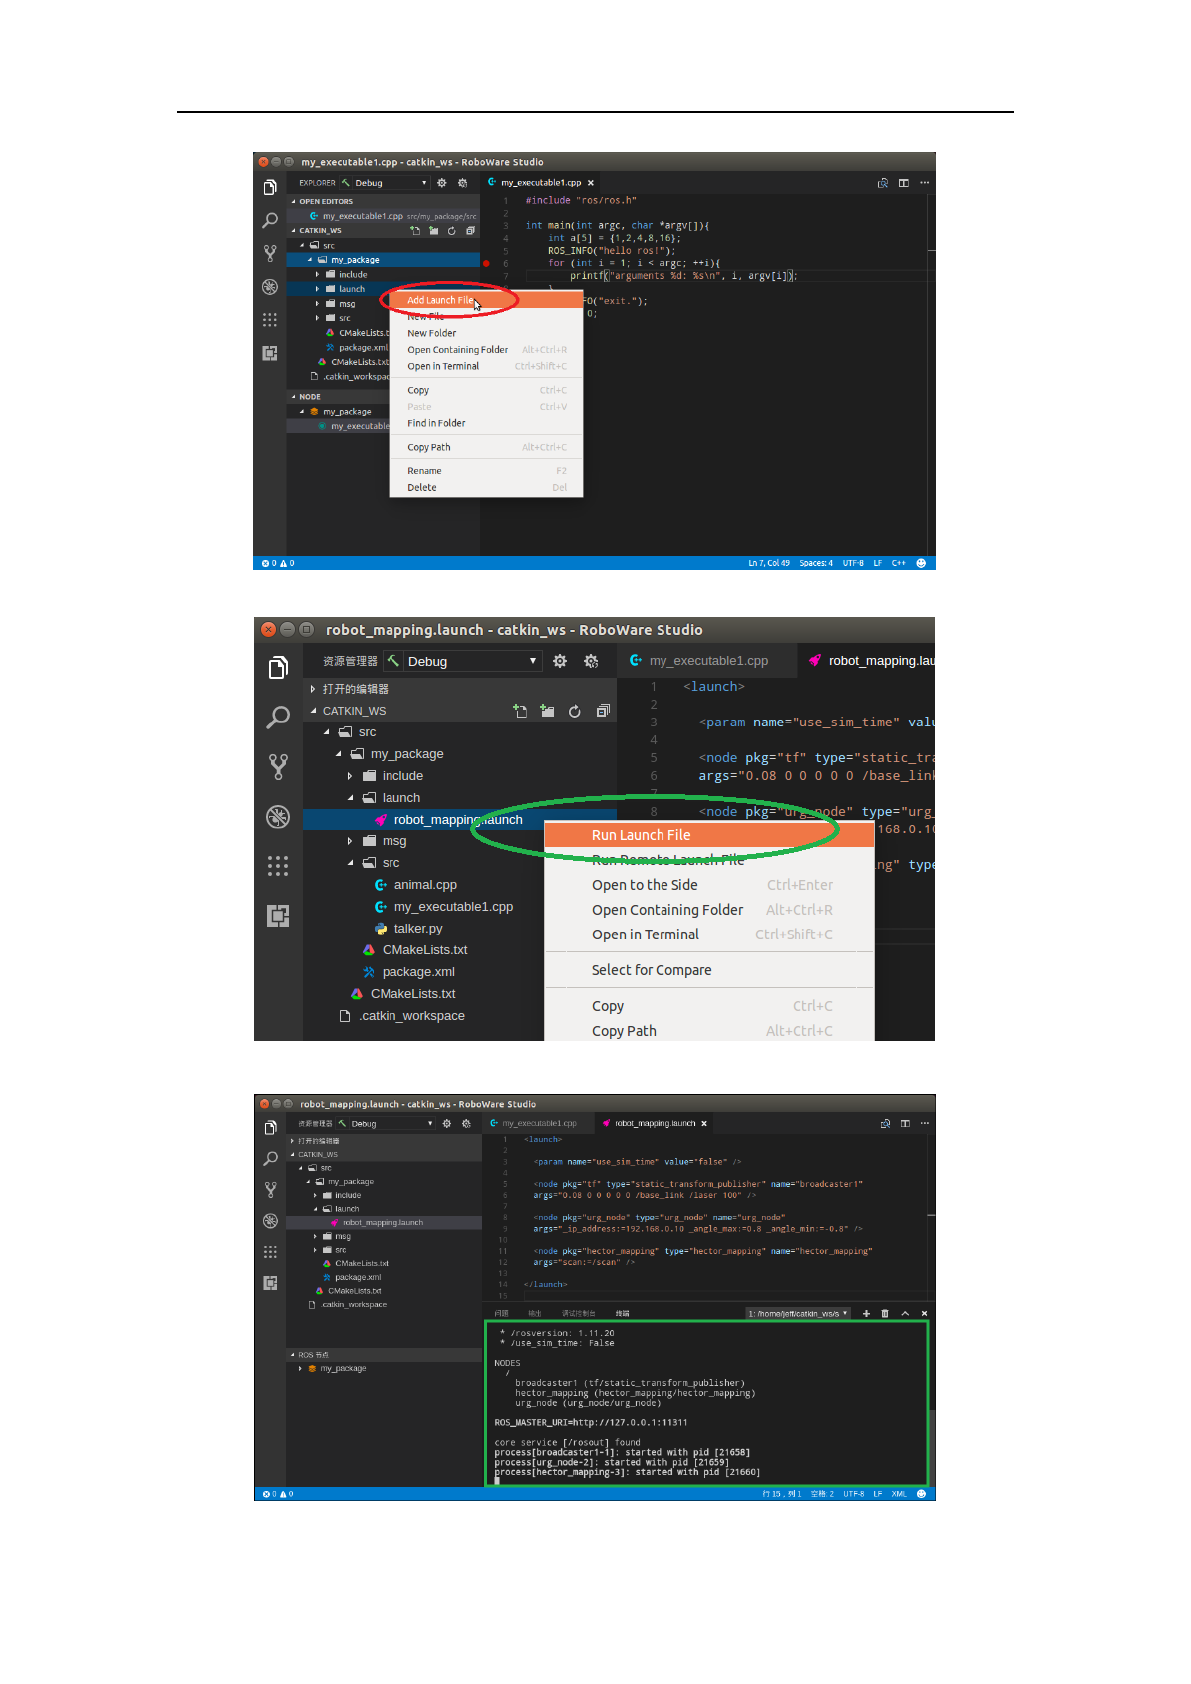
Task: Click Refresh icon beside CATKIN_WS in English Explorer
Action: 452,230
